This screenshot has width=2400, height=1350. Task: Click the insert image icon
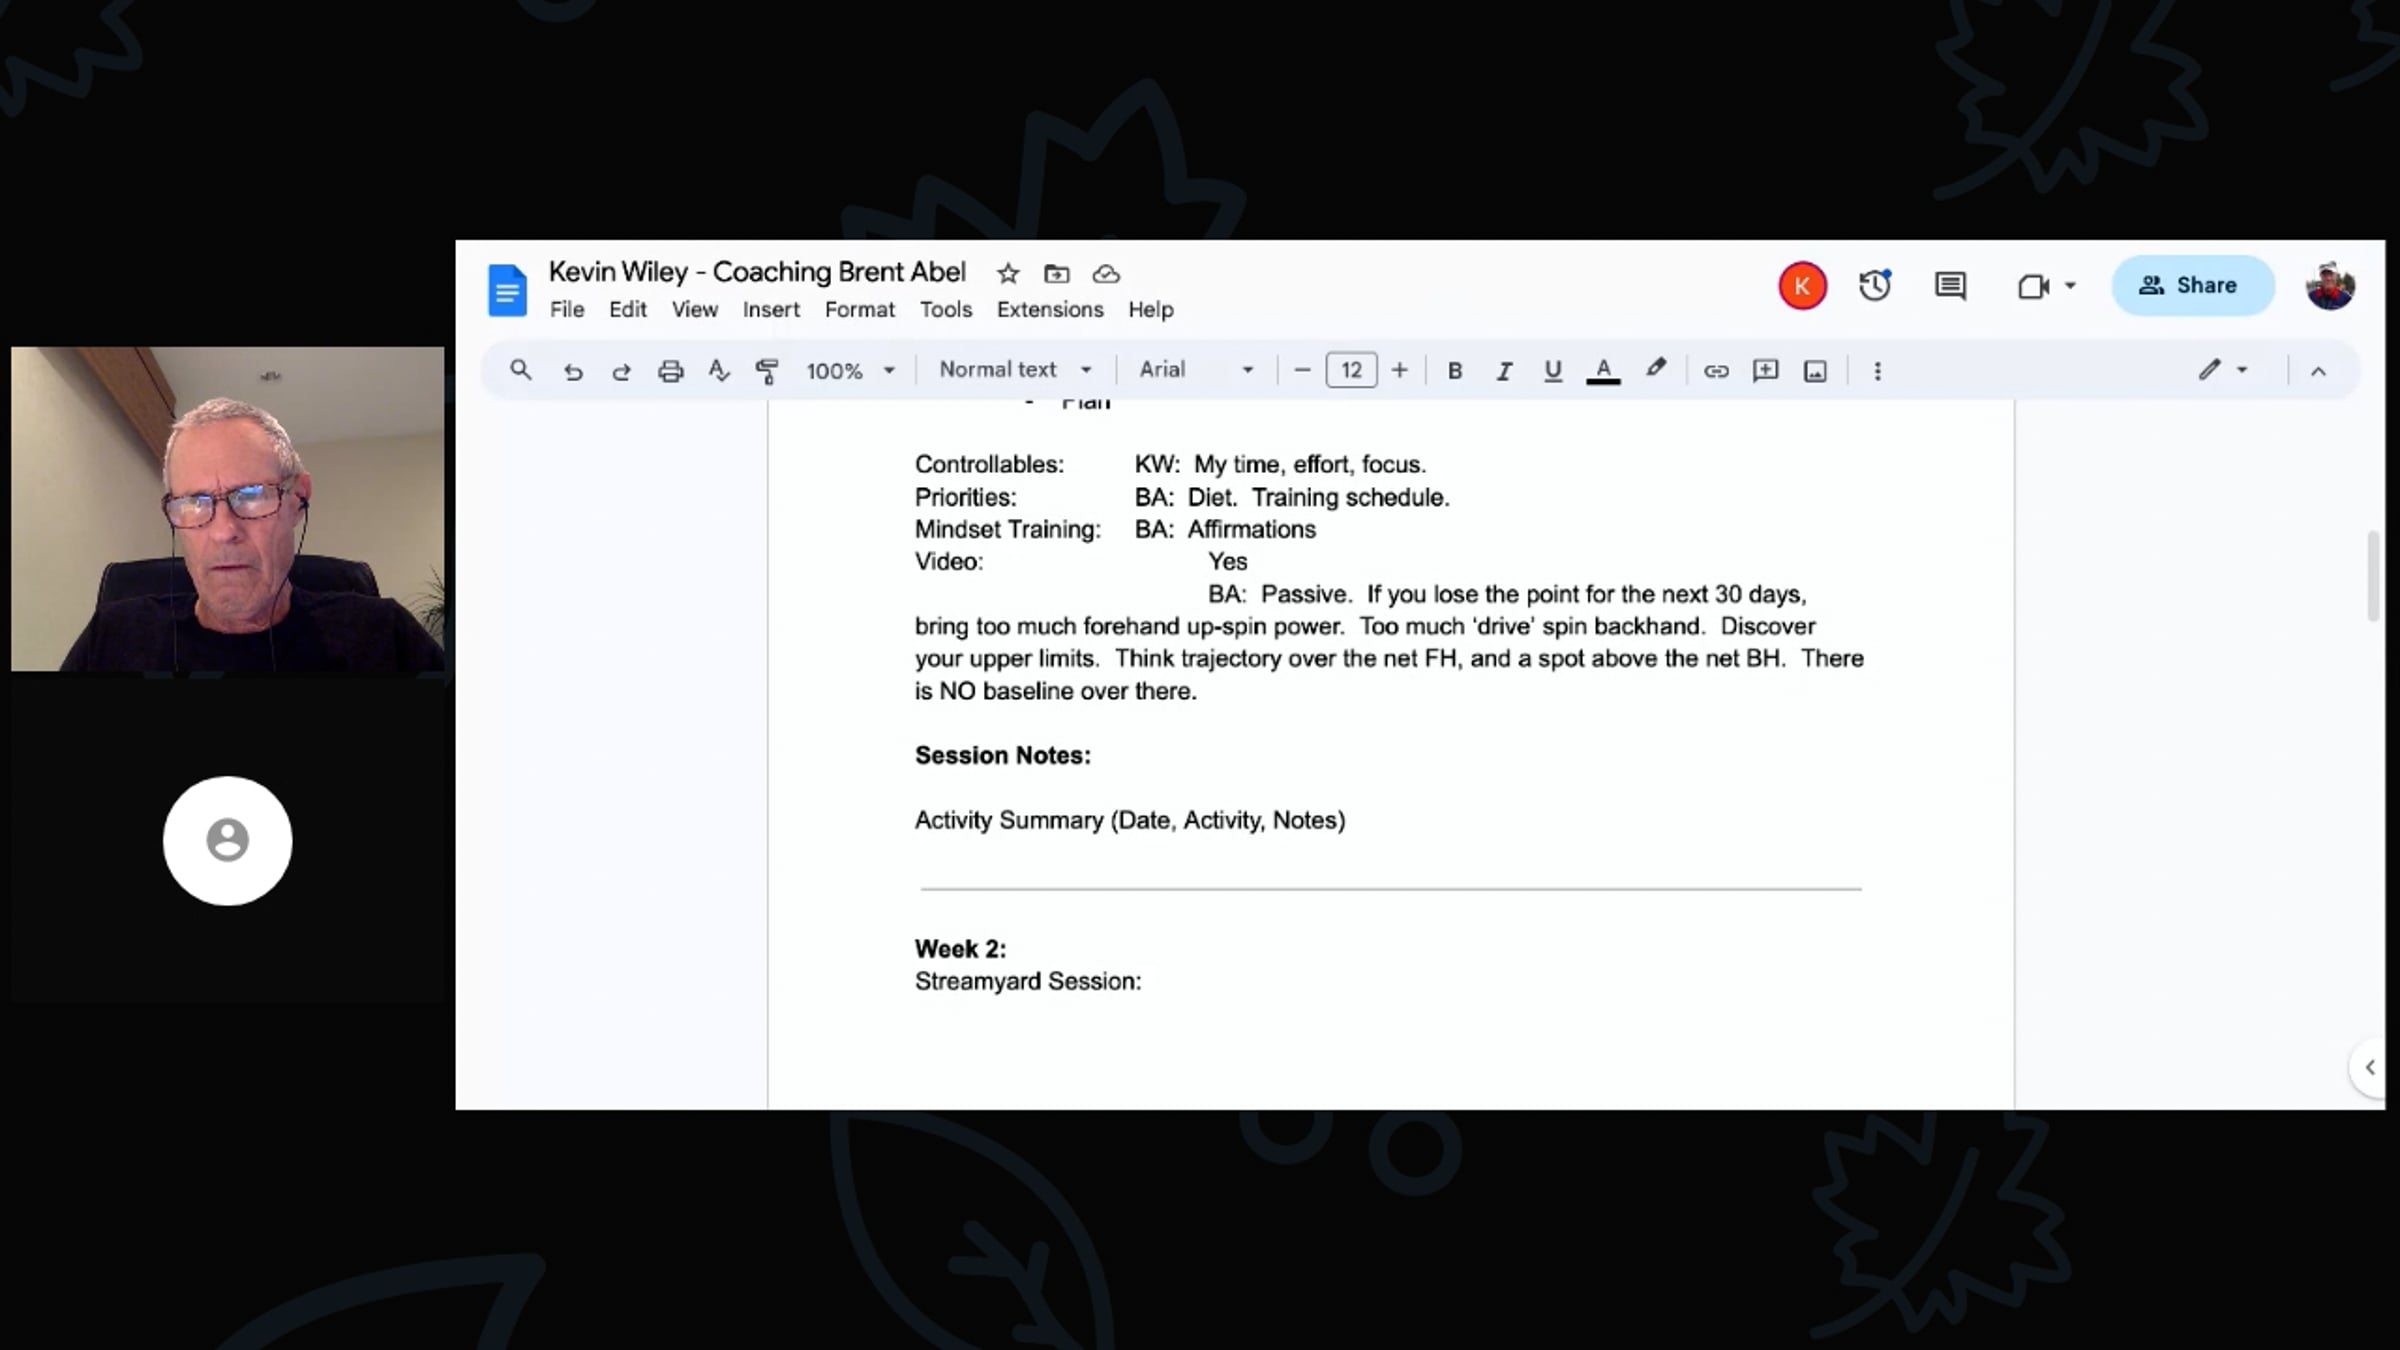pyautogui.click(x=1815, y=371)
